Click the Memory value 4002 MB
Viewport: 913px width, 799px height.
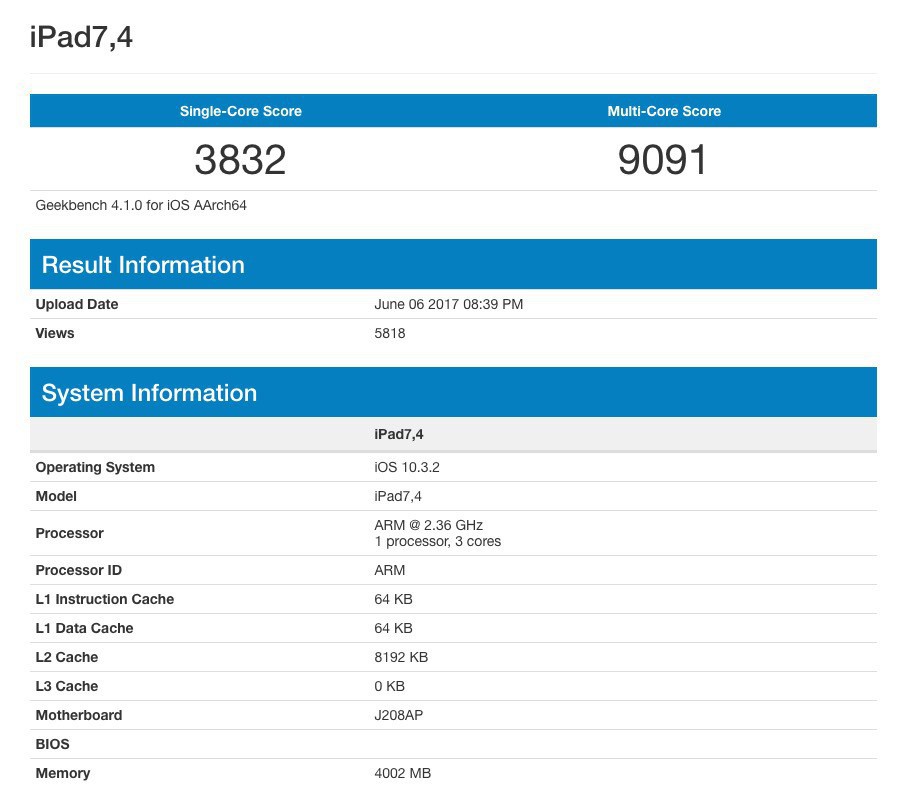coord(402,773)
